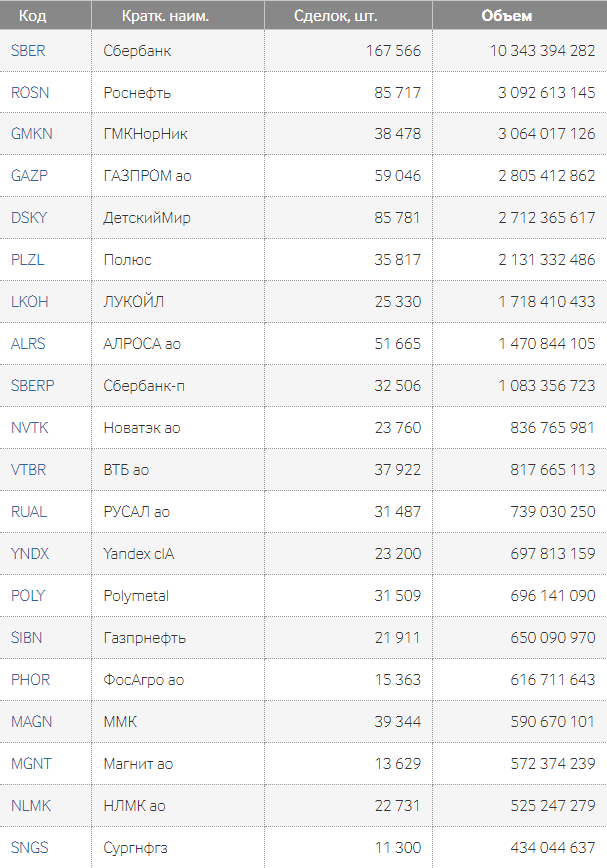
Task: Select the YNDX ticker link
Action: (x=30, y=554)
